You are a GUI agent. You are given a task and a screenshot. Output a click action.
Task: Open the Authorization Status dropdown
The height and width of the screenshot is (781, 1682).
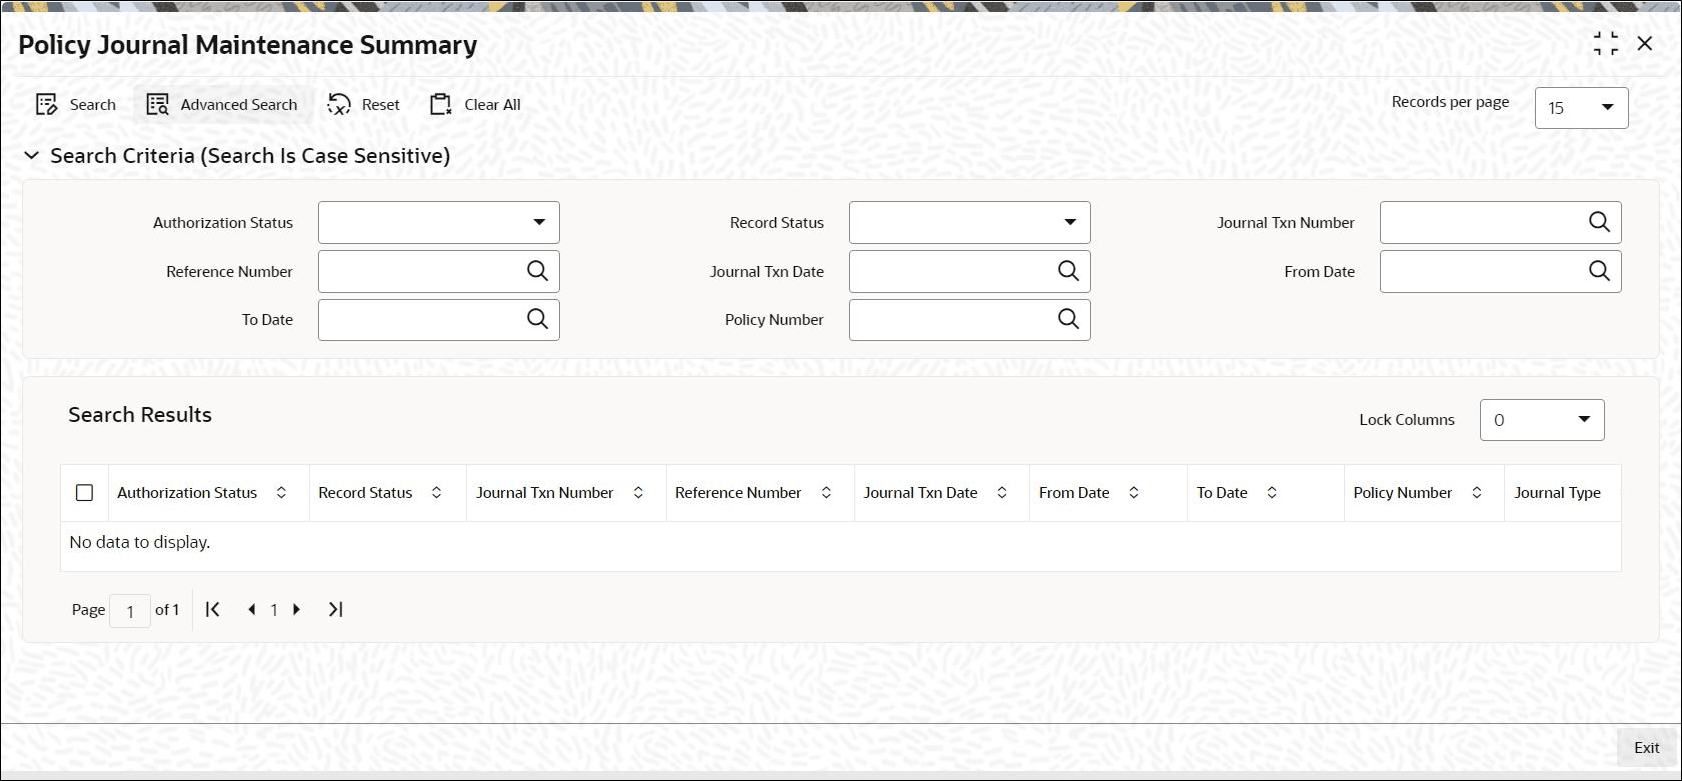(x=439, y=223)
